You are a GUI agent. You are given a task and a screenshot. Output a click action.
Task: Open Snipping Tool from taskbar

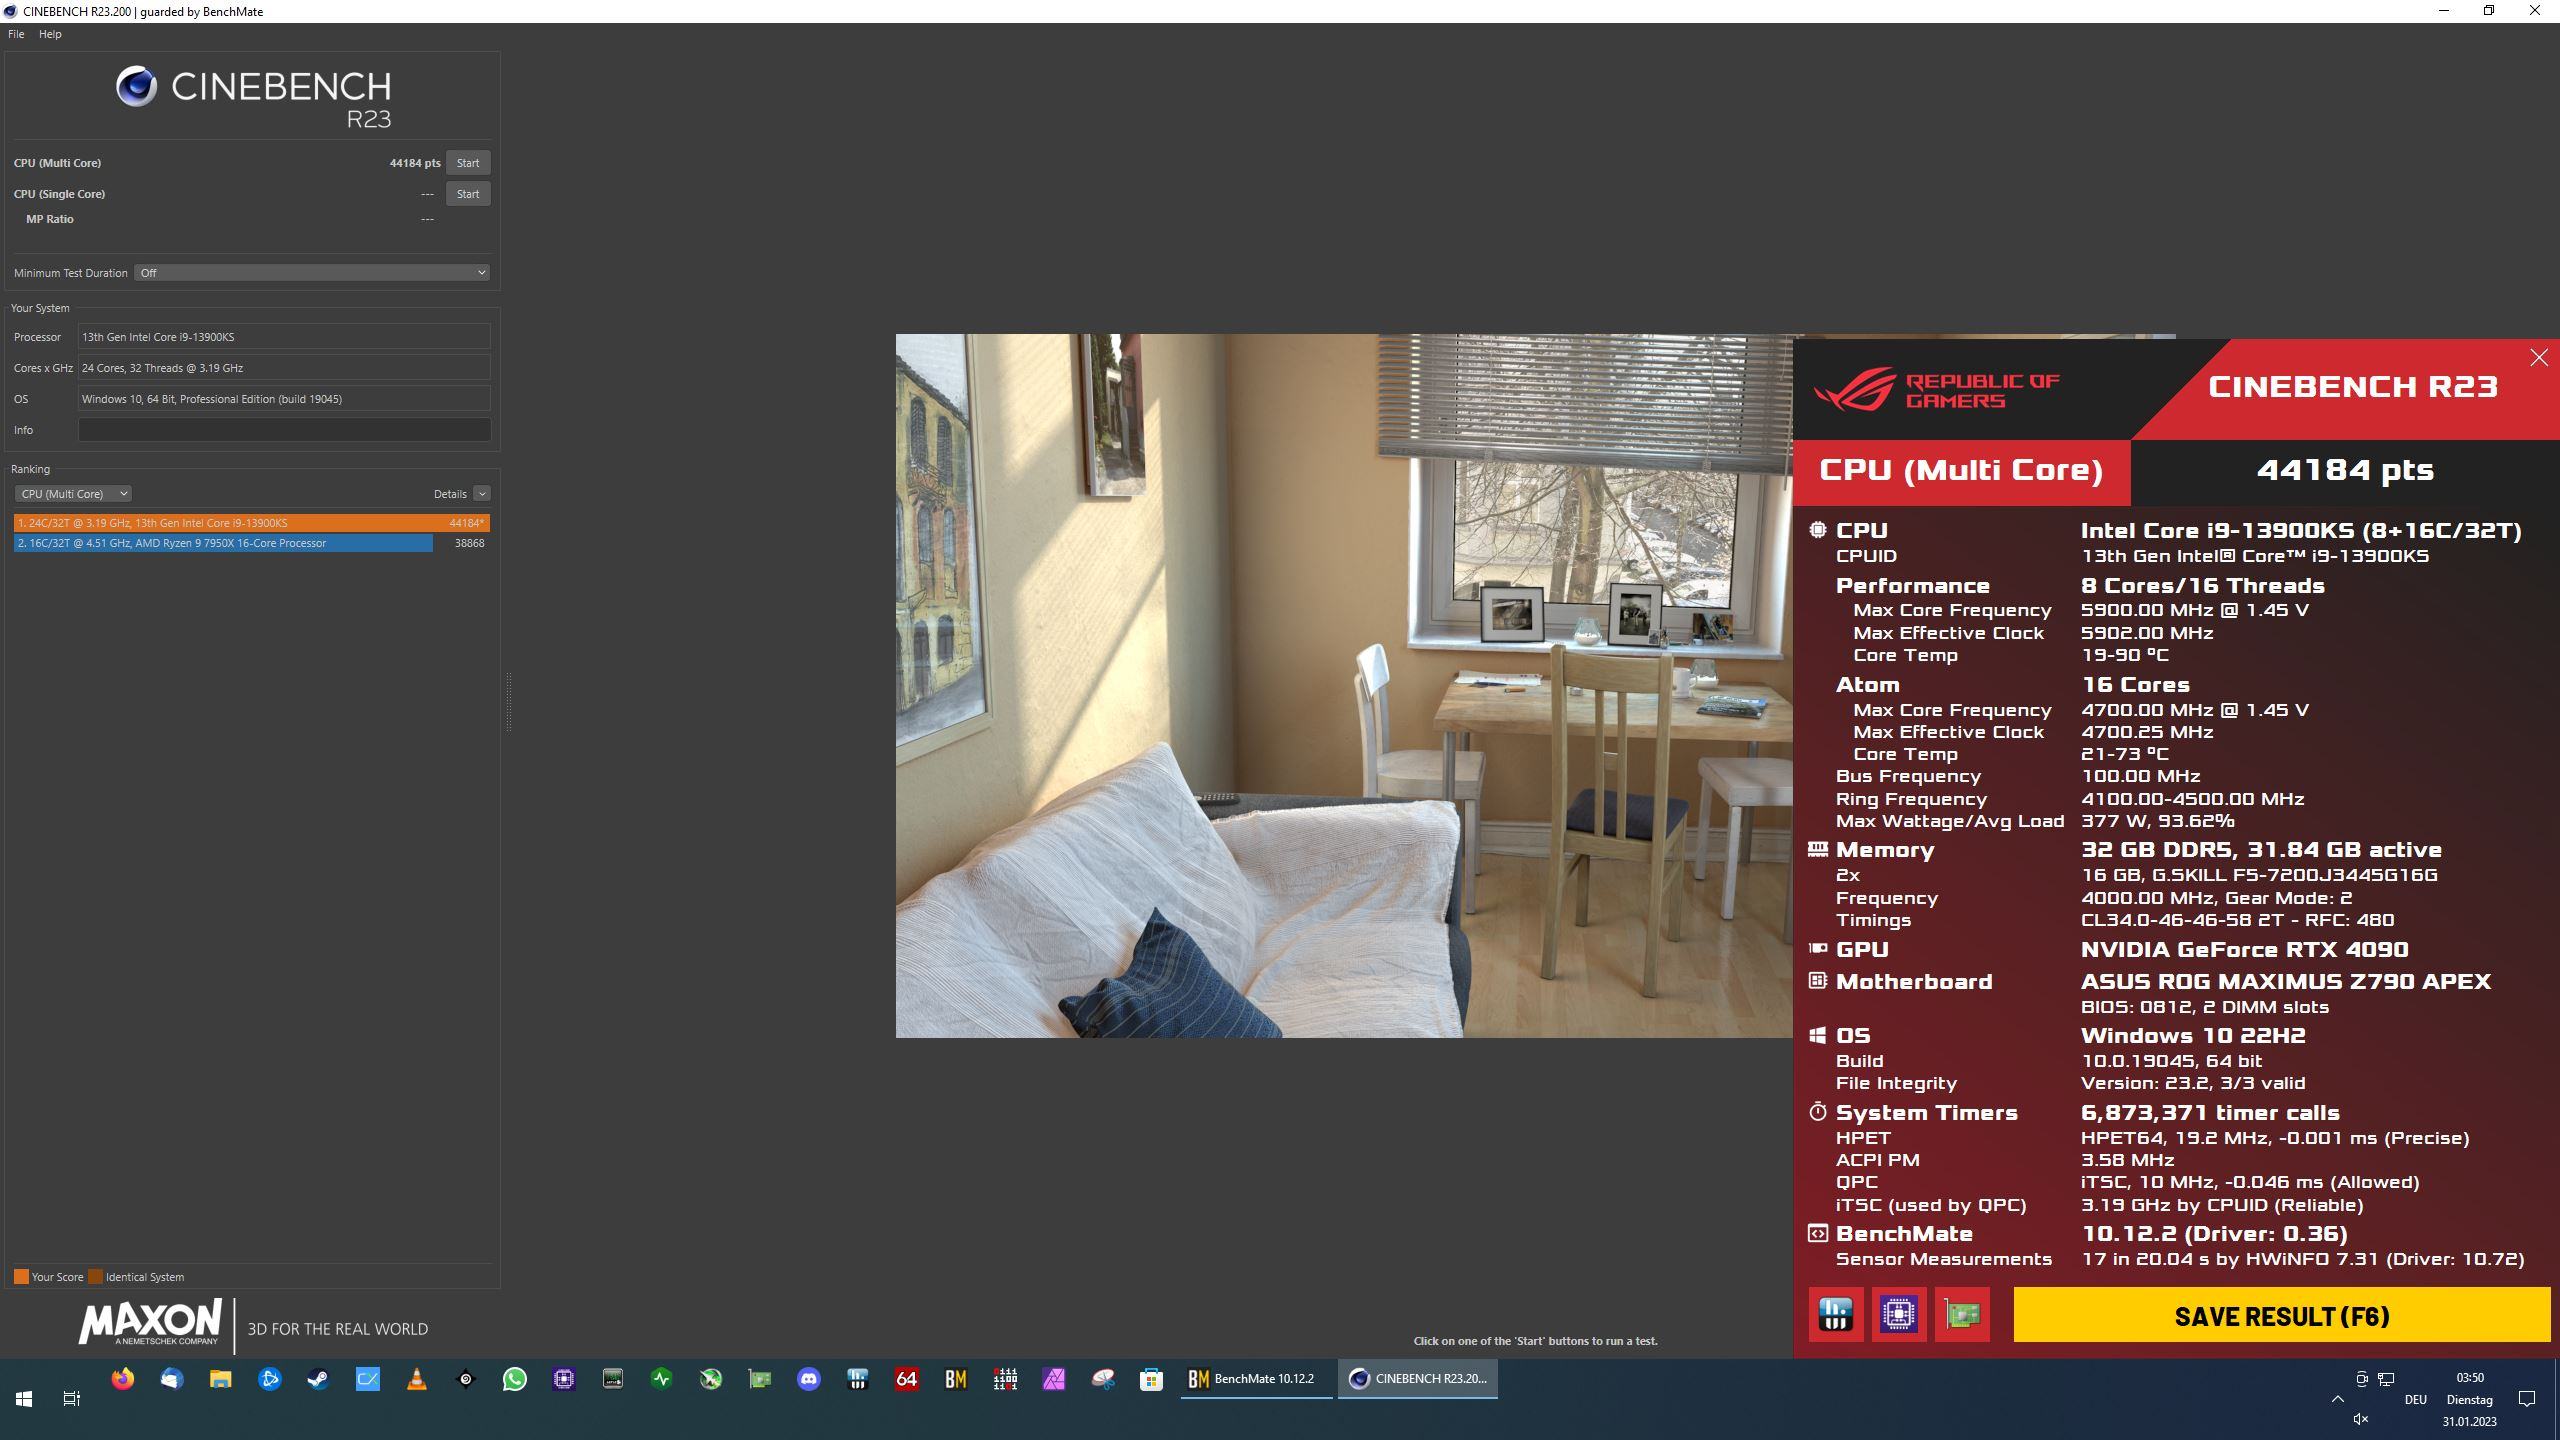tap(1103, 1380)
